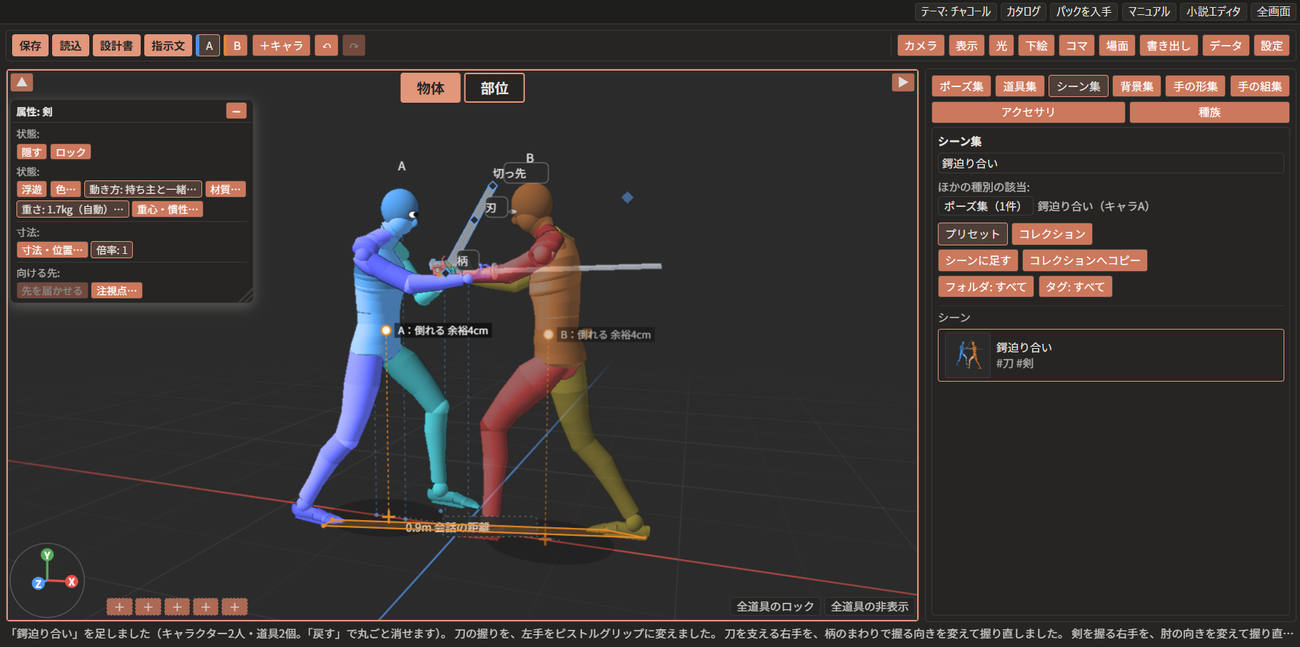Select the 鍔迫り合い scene thumbnail
1300x647 pixels.
968,355
